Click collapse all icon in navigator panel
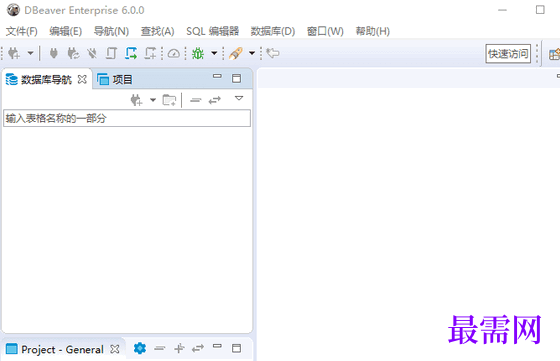 tap(196, 100)
